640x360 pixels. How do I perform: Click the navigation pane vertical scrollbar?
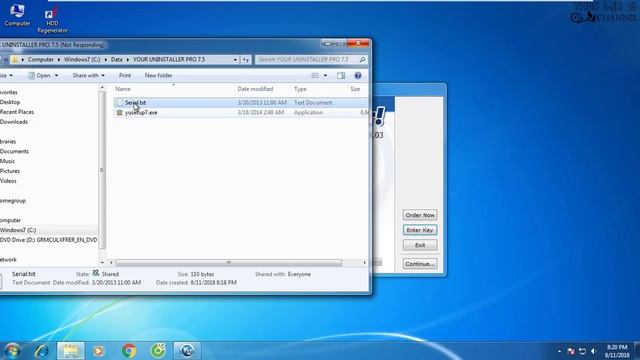(102, 170)
